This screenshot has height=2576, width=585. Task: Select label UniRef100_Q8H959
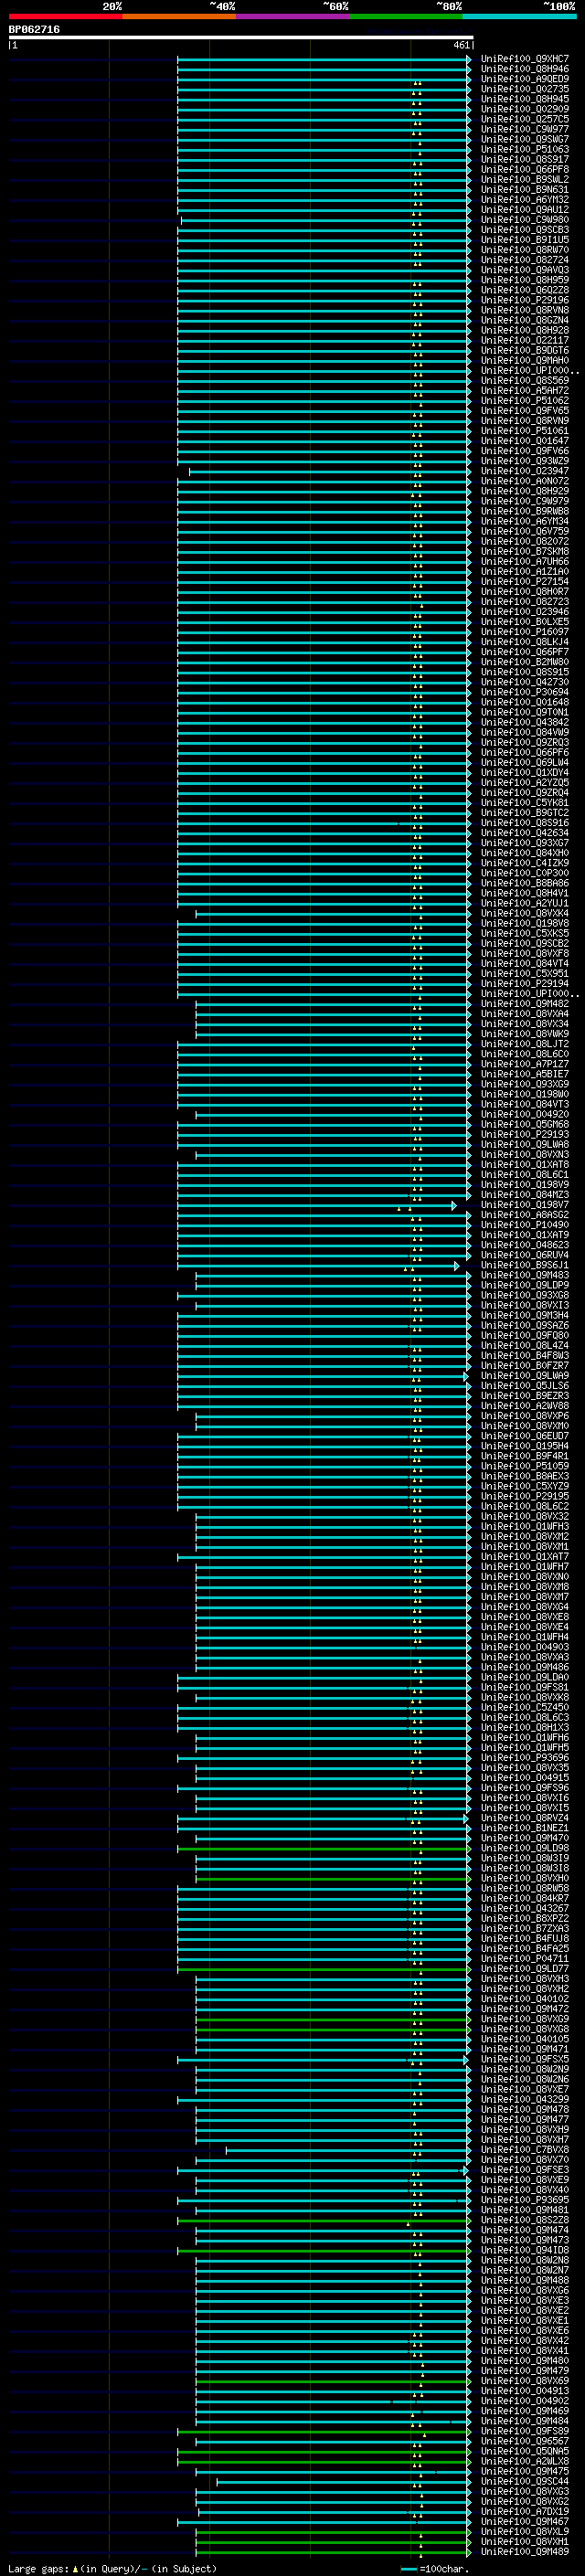pos(525,280)
